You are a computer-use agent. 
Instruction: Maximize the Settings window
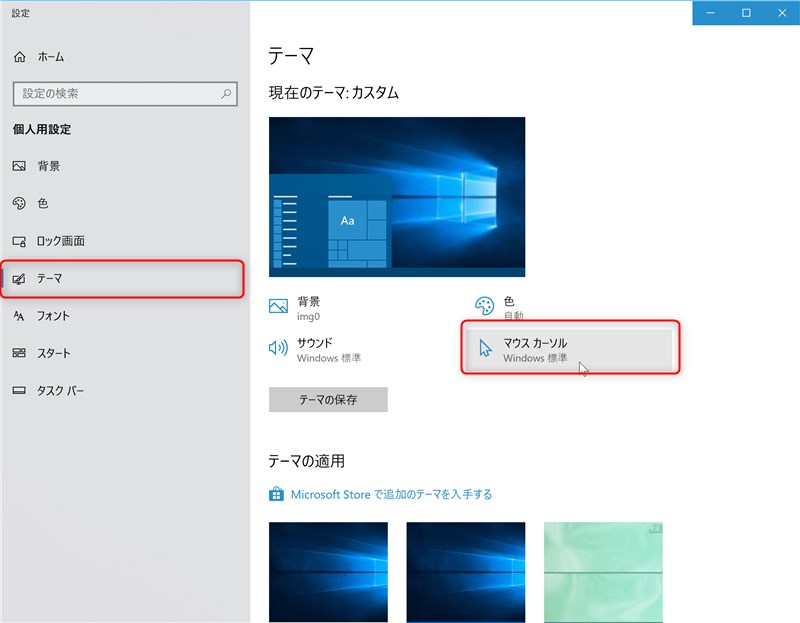[x=746, y=13]
